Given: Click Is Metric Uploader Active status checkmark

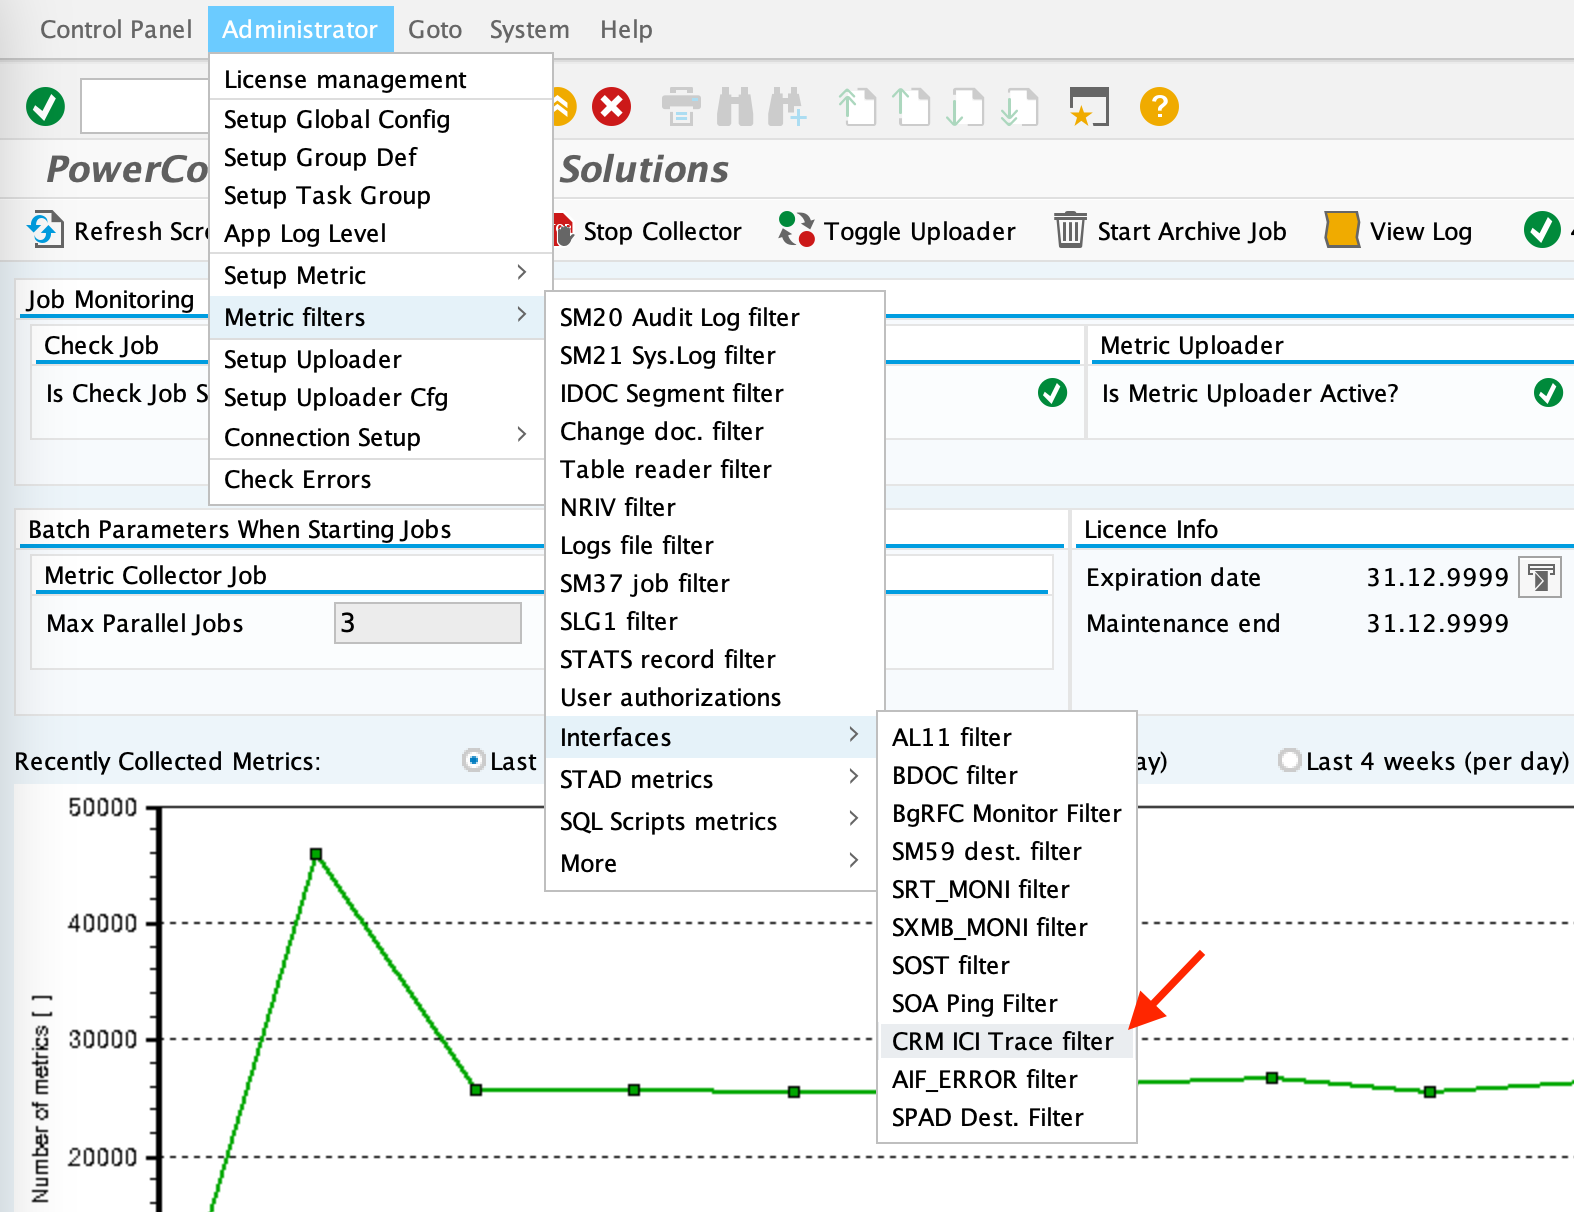Looking at the screenshot, I should [1548, 393].
